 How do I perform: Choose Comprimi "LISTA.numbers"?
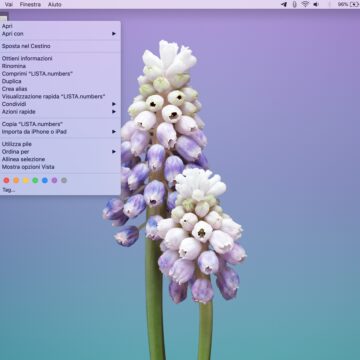click(60, 74)
